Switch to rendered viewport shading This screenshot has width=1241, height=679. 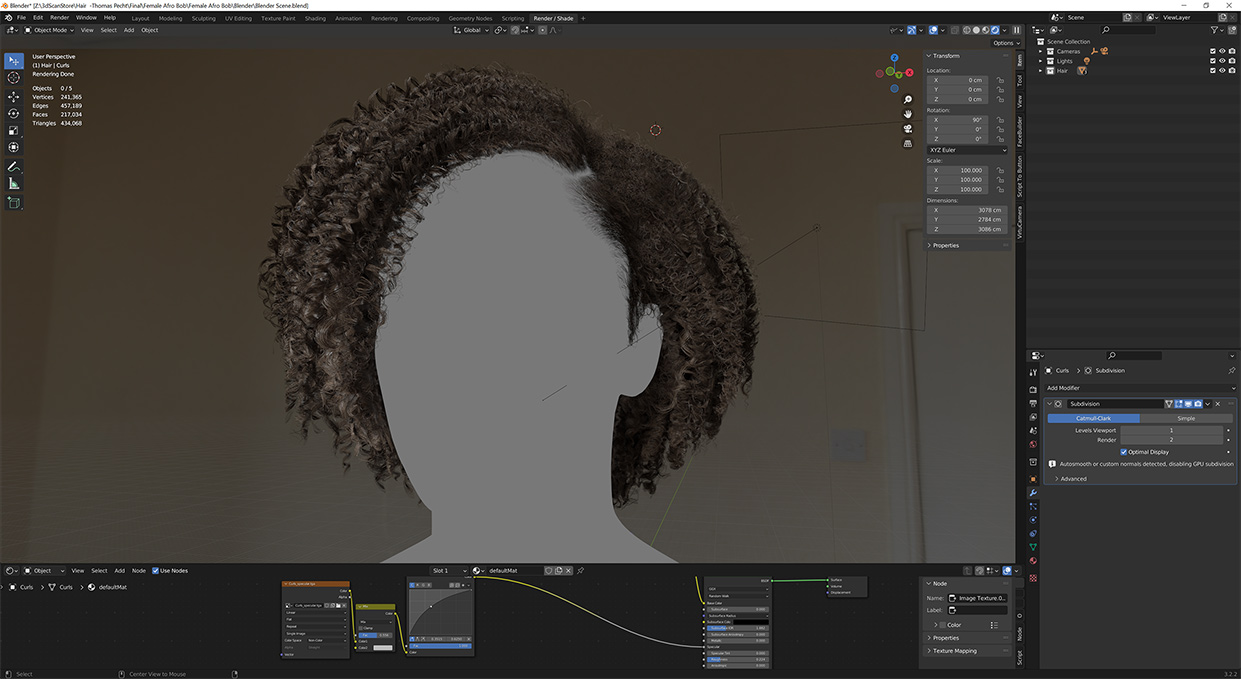click(995, 30)
